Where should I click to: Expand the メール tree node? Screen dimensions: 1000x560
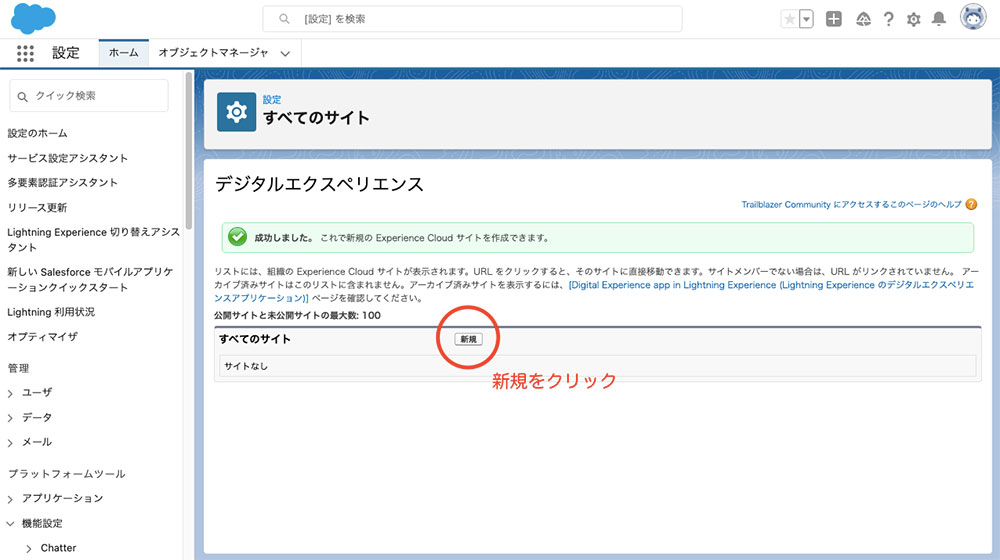pyautogui.click(x=10, y=443)
